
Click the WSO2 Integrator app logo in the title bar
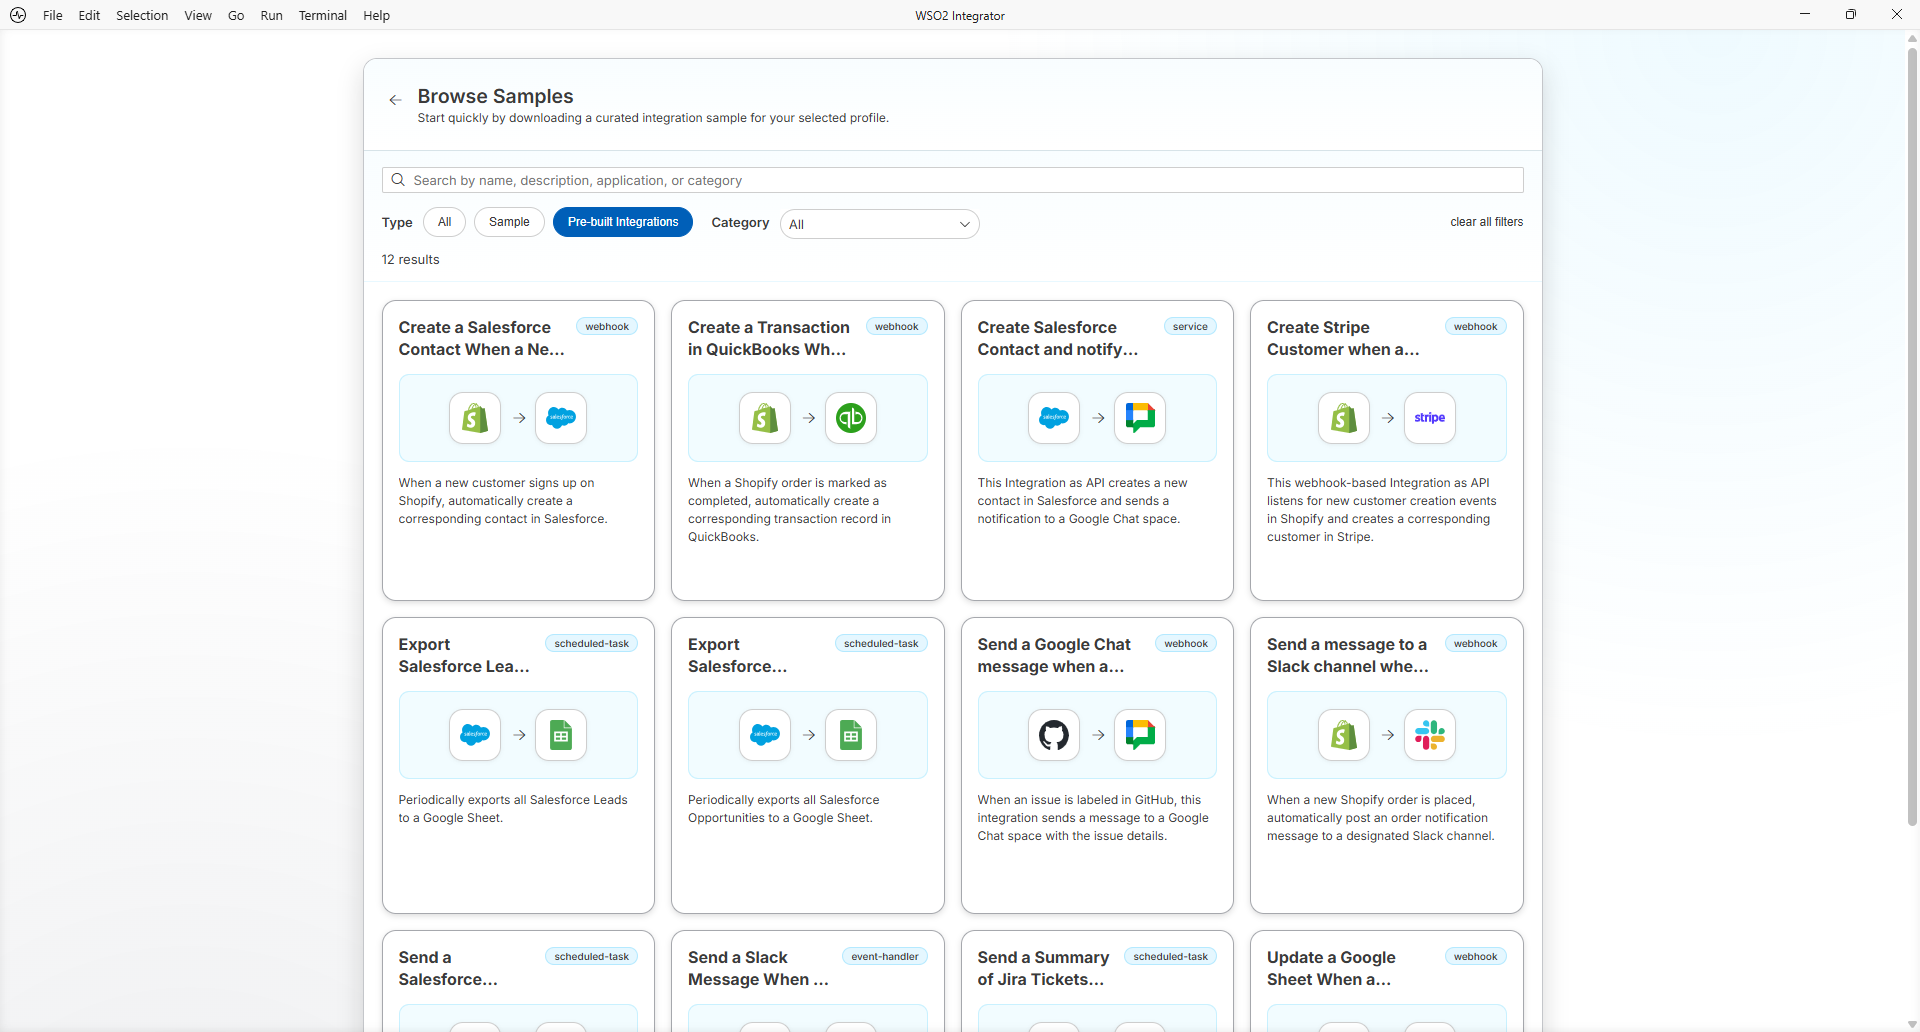click(x=18, y=15)
